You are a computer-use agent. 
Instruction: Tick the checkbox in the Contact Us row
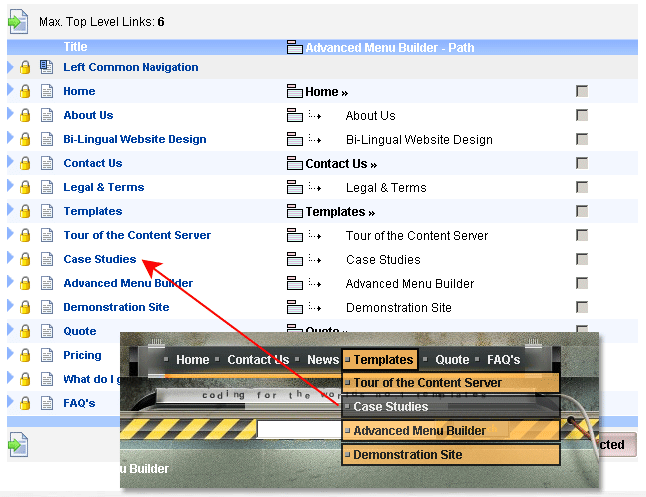point(582,163)
